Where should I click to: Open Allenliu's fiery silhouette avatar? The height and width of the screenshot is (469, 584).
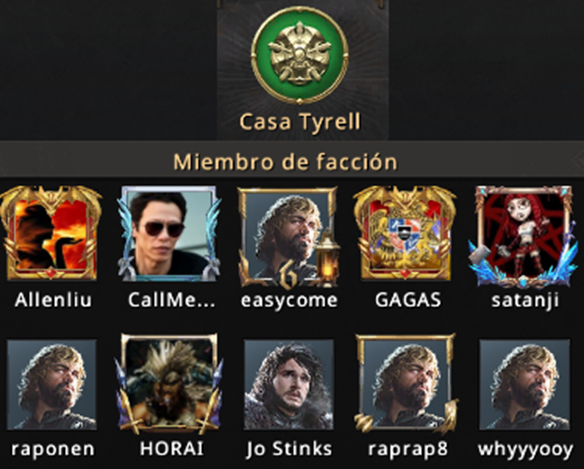pyautogui.click(x=51, y=234)
